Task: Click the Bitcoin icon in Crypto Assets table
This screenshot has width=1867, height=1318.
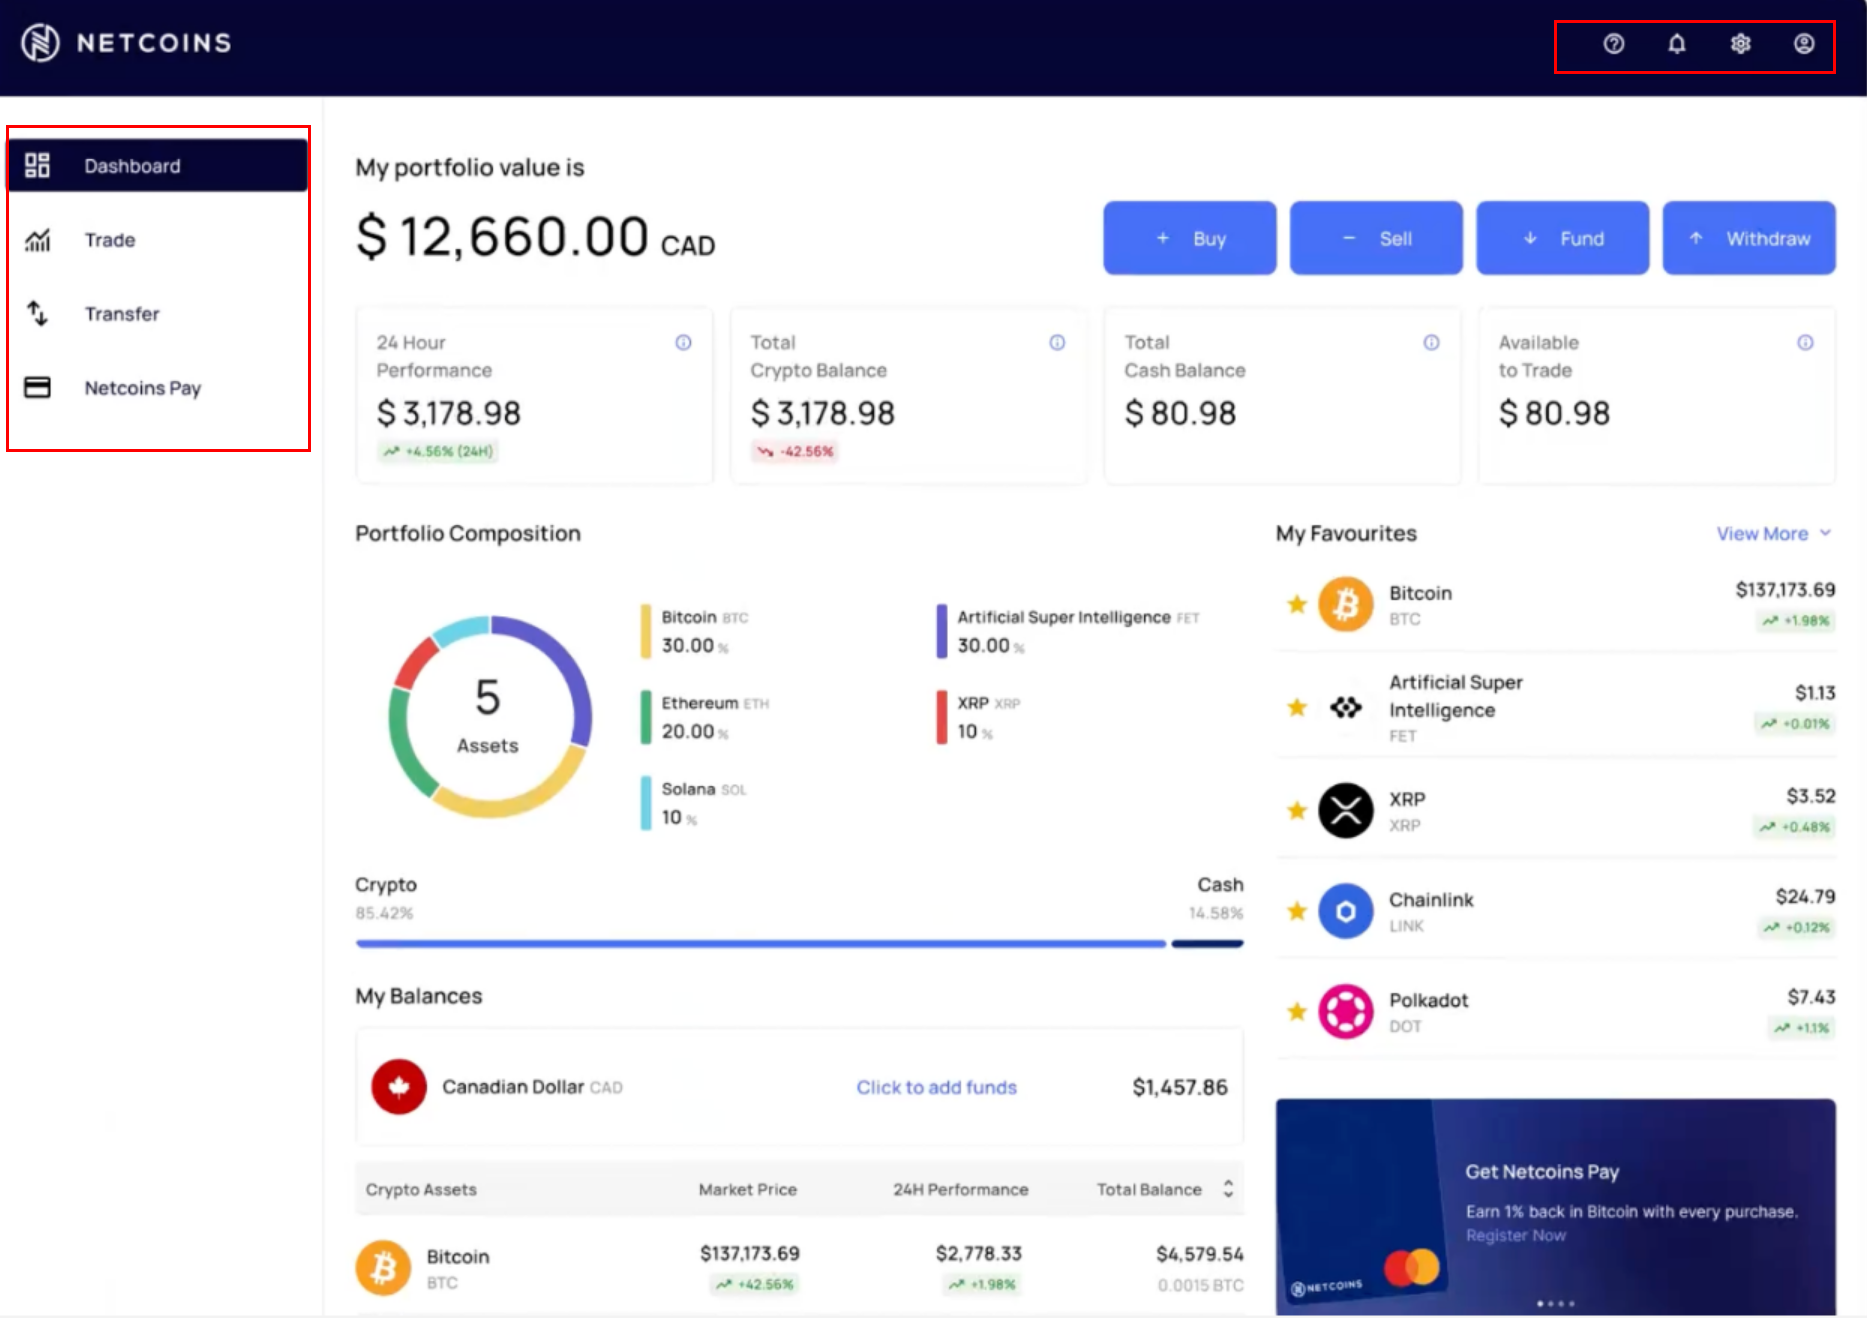Action: pos(383,1268)
